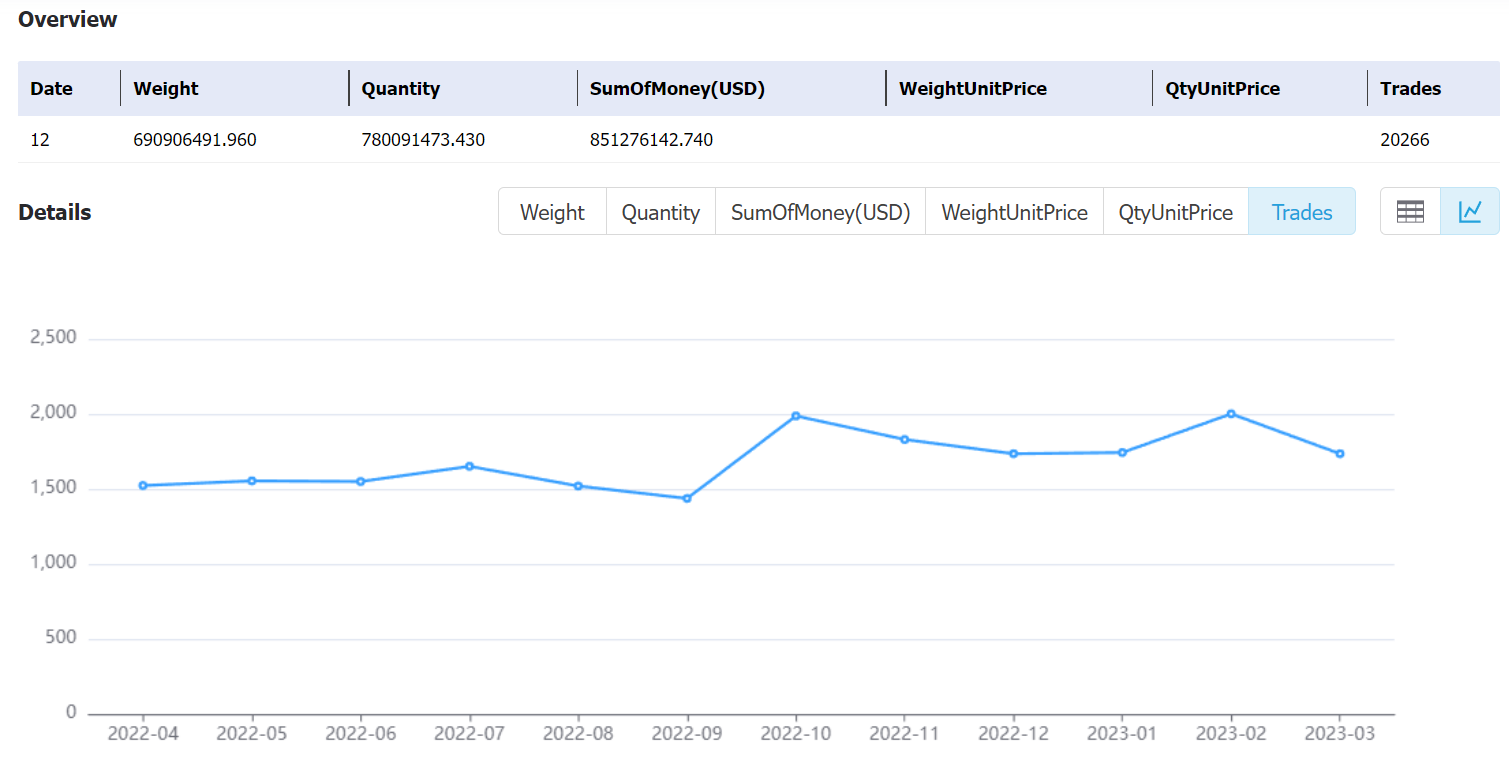
Task: Click the 2022-07 x-axis label
Action: pos(469,734)
